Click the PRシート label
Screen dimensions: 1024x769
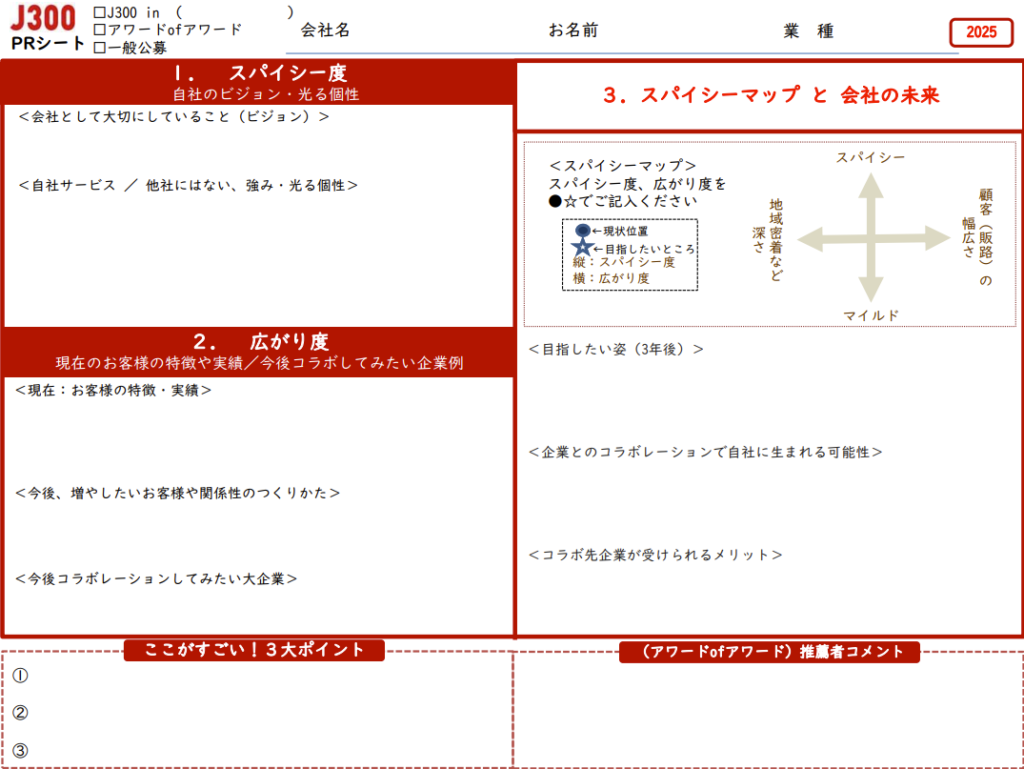(x=48, y=43)
